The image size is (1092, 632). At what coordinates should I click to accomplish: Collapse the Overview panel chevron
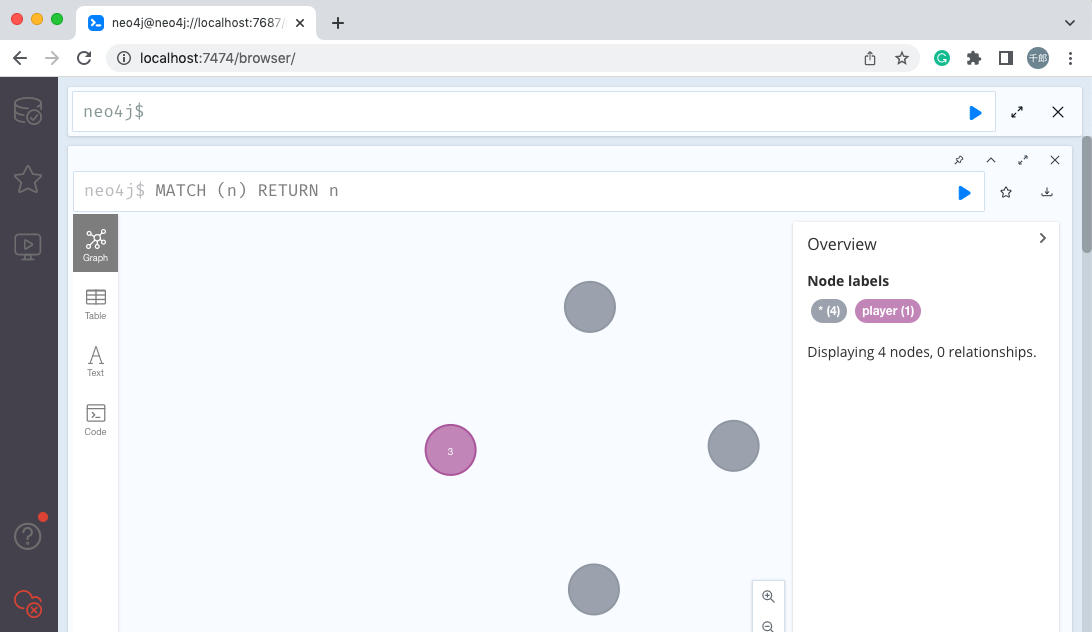point(1043,238)
